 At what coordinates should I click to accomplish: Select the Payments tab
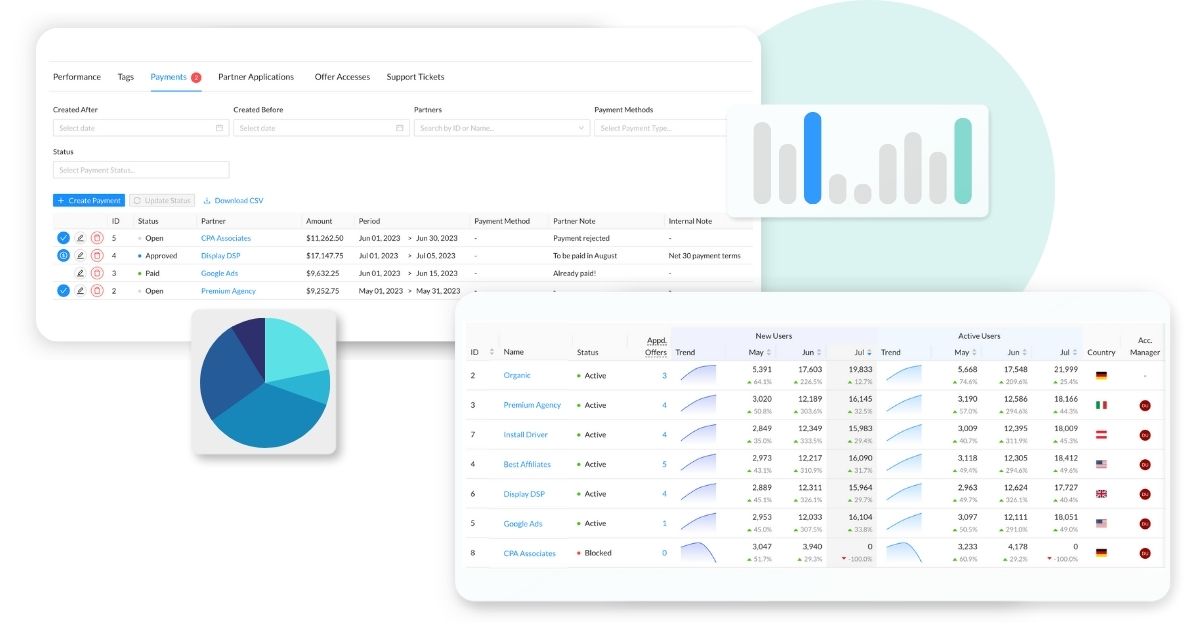pyautogui.click(x=176, y=77)
